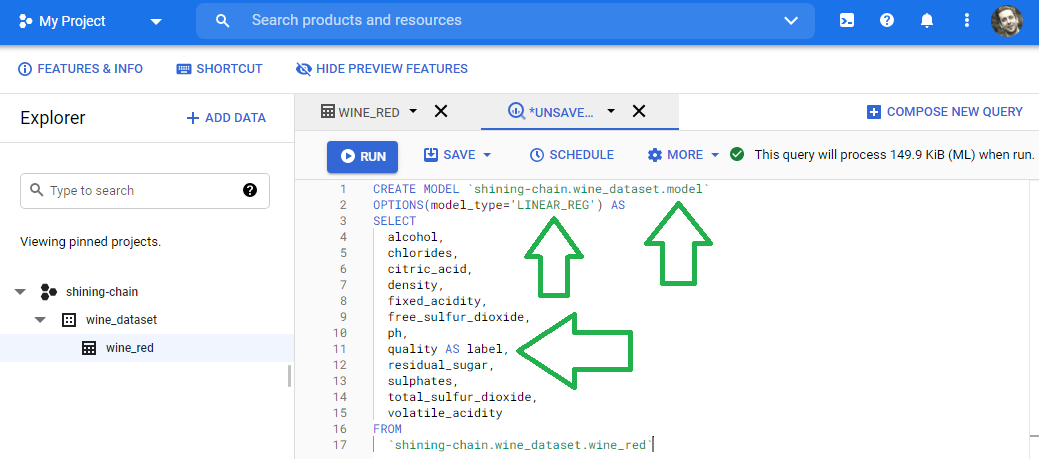Expand the search bar dropdown arrow

click(x=791, y=21)
